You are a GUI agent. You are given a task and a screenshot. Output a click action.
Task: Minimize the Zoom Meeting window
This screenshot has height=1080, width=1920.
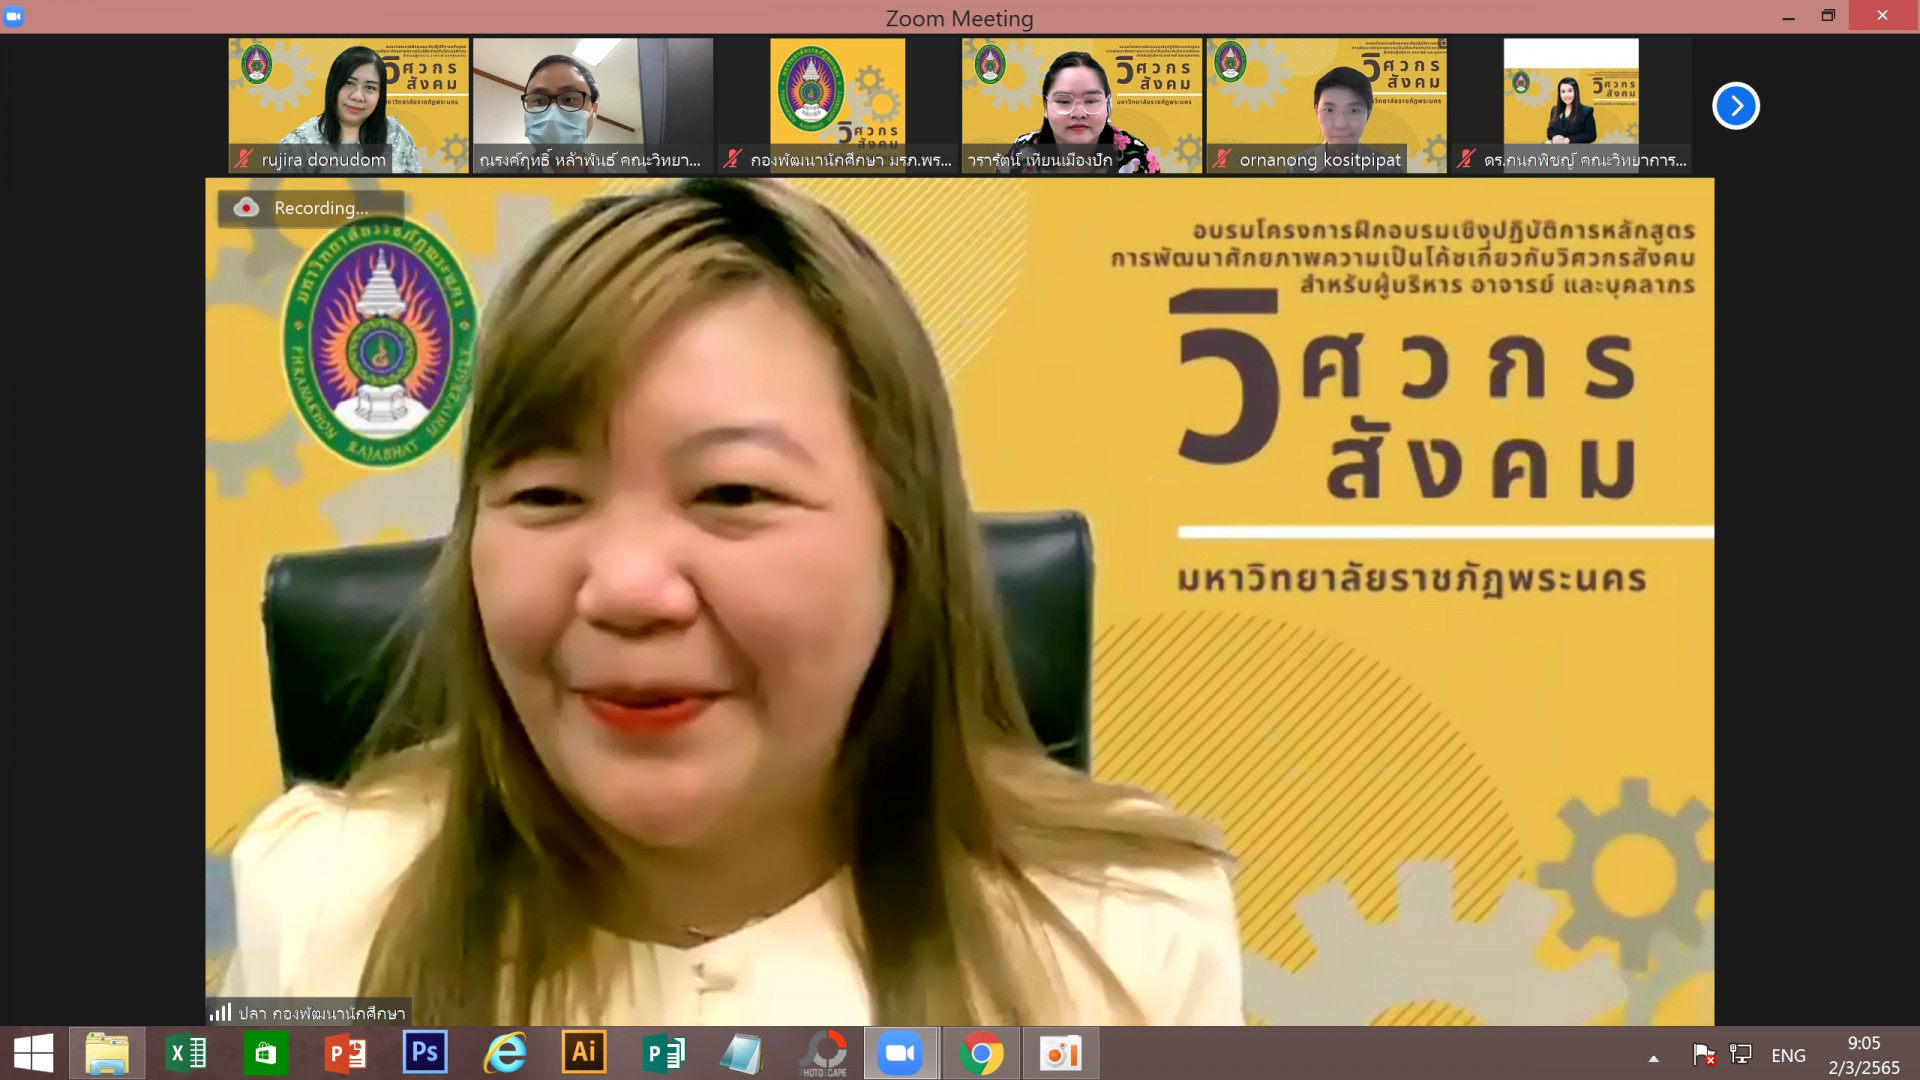coord(1788,17)
